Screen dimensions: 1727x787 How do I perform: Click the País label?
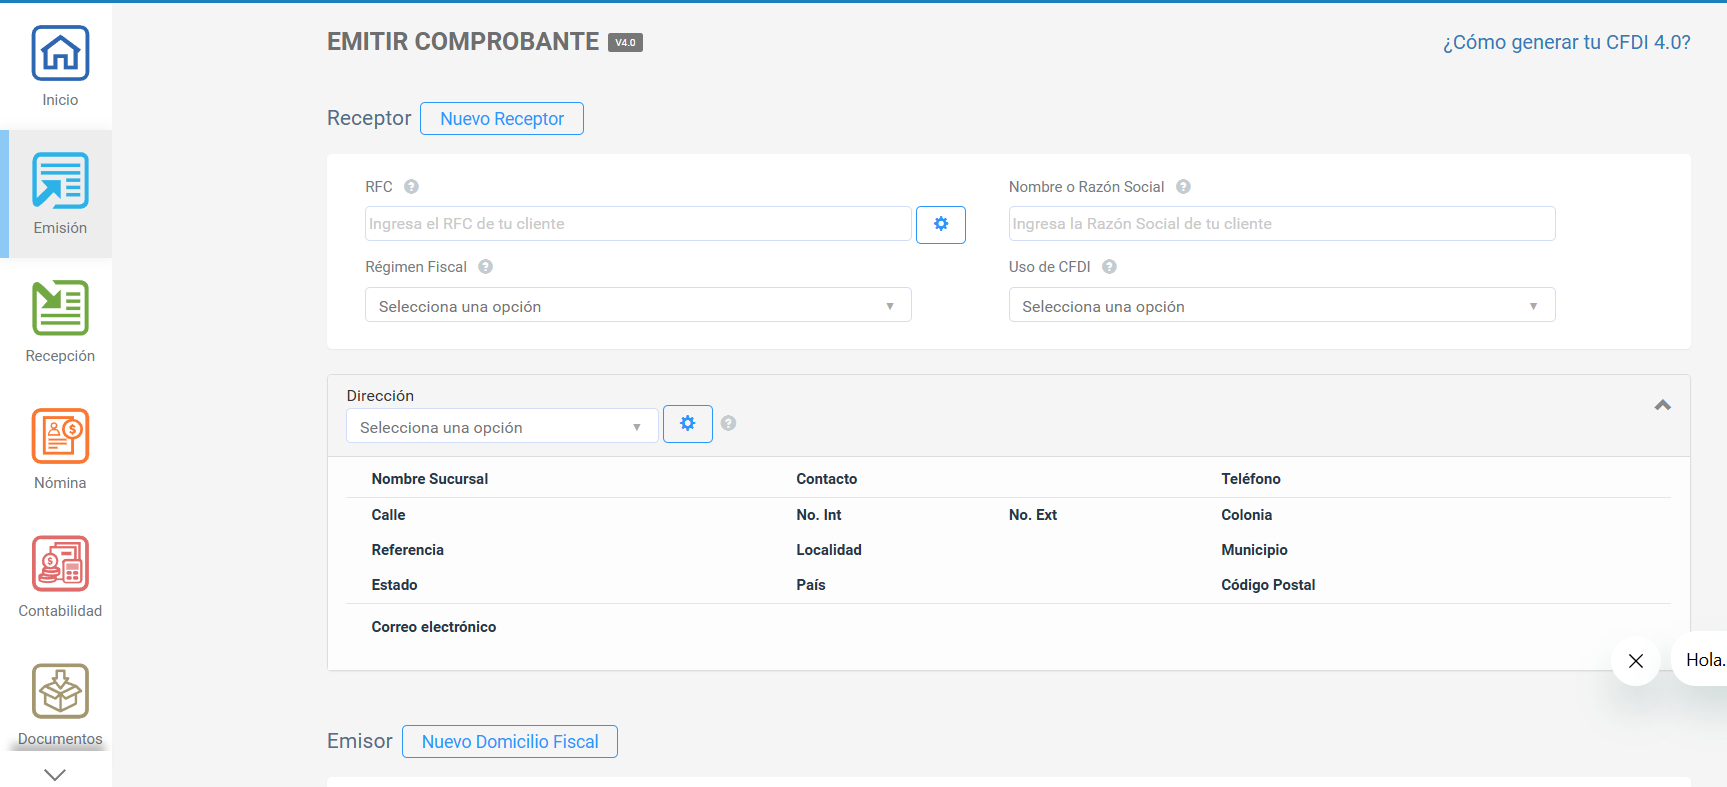tap(811, 585)
